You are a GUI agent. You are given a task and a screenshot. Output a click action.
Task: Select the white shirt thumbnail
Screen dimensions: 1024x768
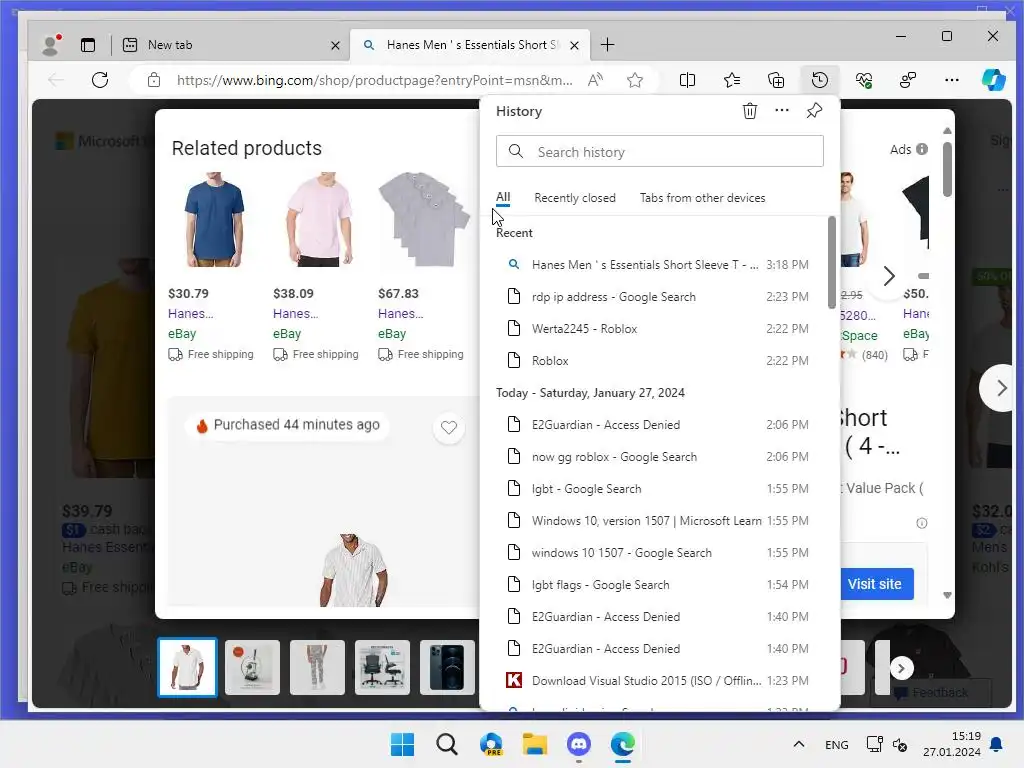pyautogui.click(x=187, y=667)
